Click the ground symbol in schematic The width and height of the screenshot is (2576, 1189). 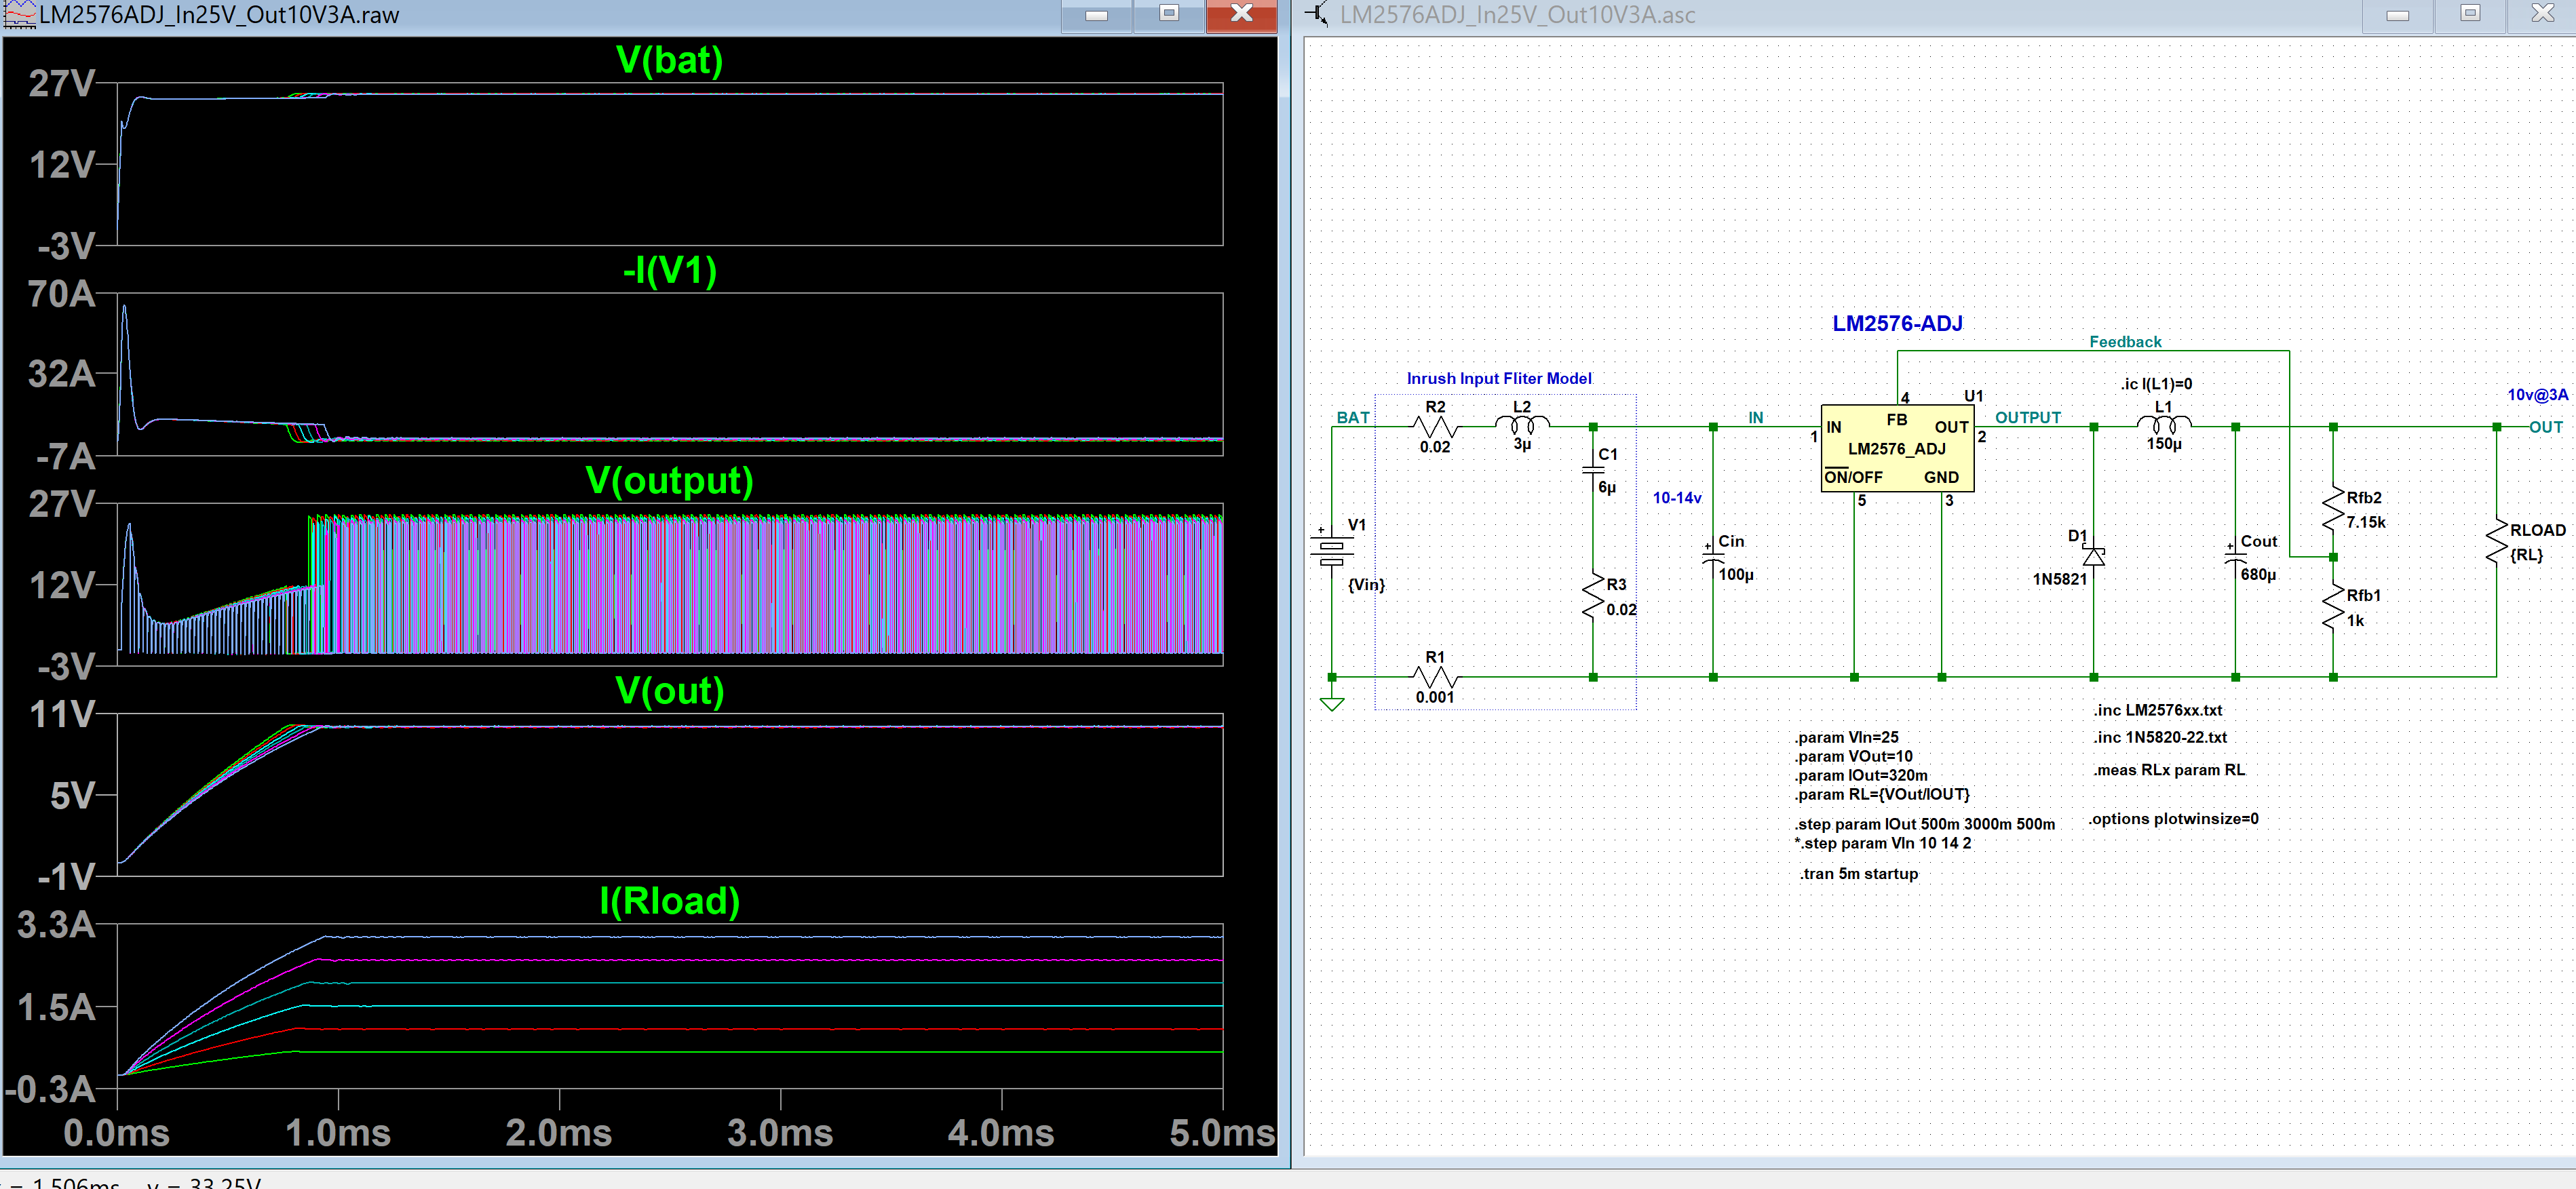coord(1332,704)
